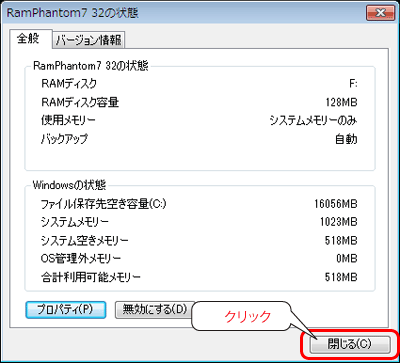Close the window using the red X button
This screenshot has width=400, height=363.
click(380, 13)
